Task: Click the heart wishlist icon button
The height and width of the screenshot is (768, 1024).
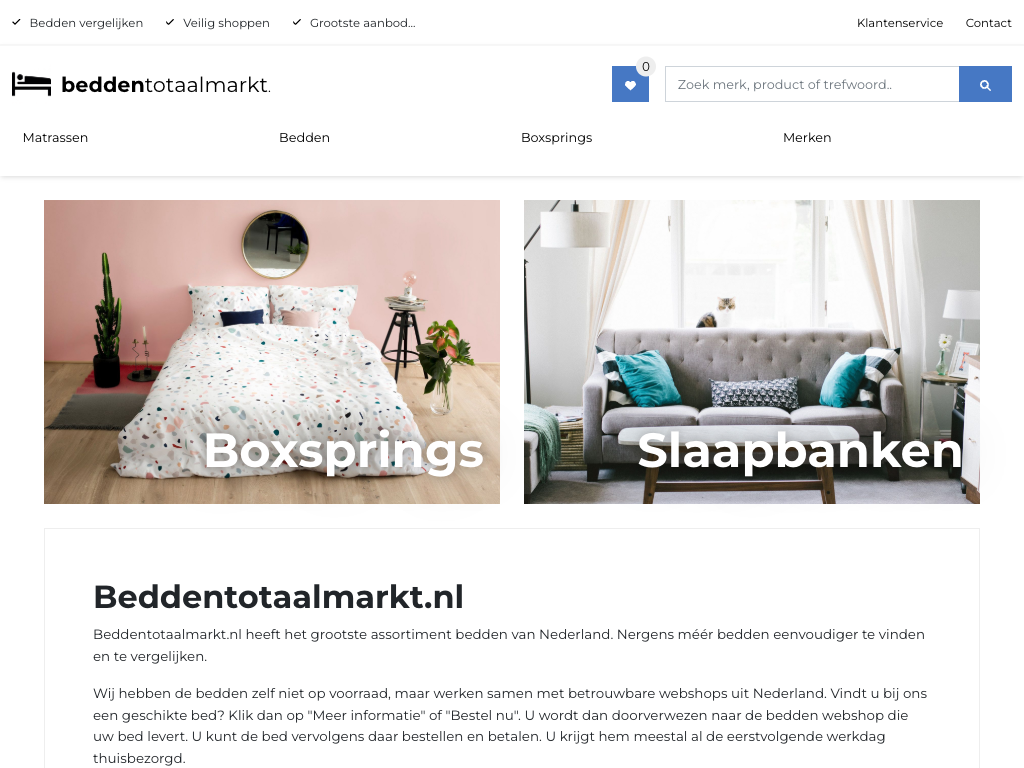Action: coord(630,84)
